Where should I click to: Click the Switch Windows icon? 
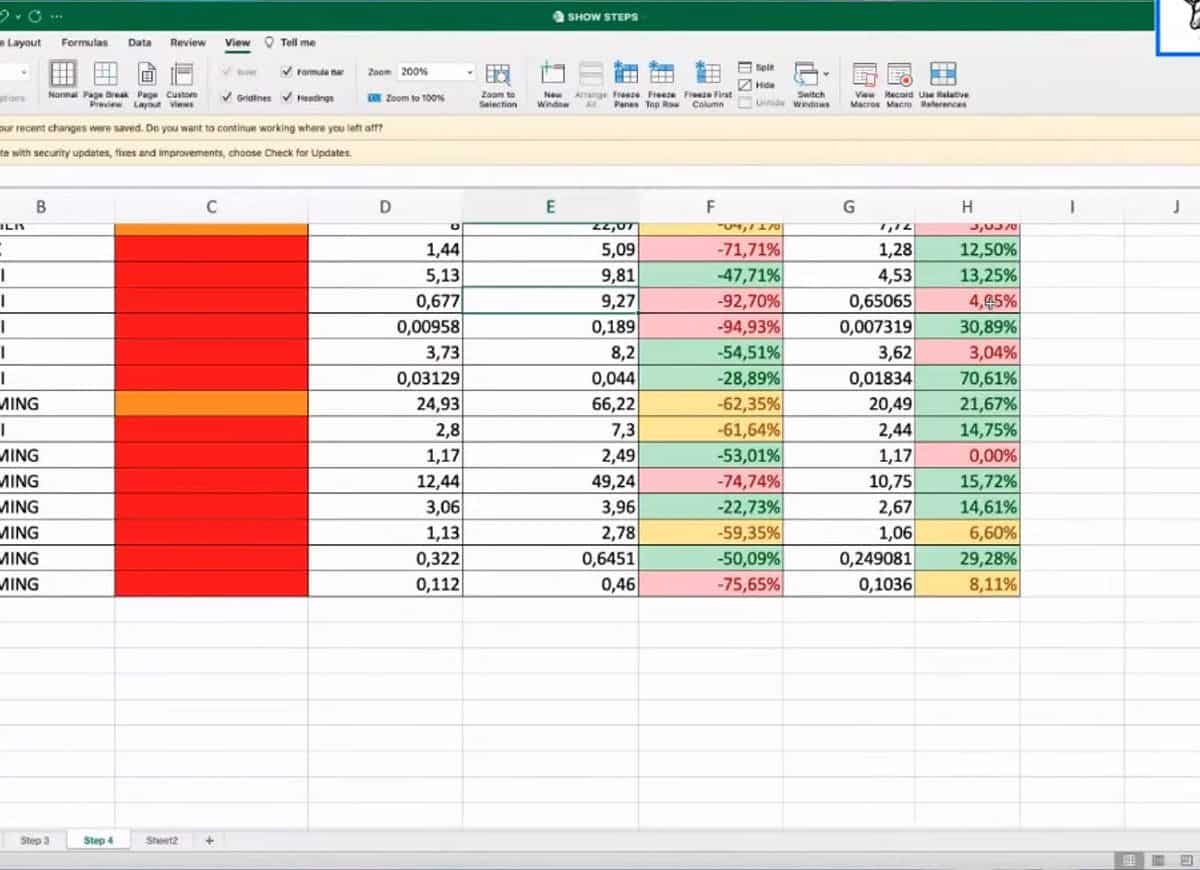pyautogui.click(x=806, y=74)
